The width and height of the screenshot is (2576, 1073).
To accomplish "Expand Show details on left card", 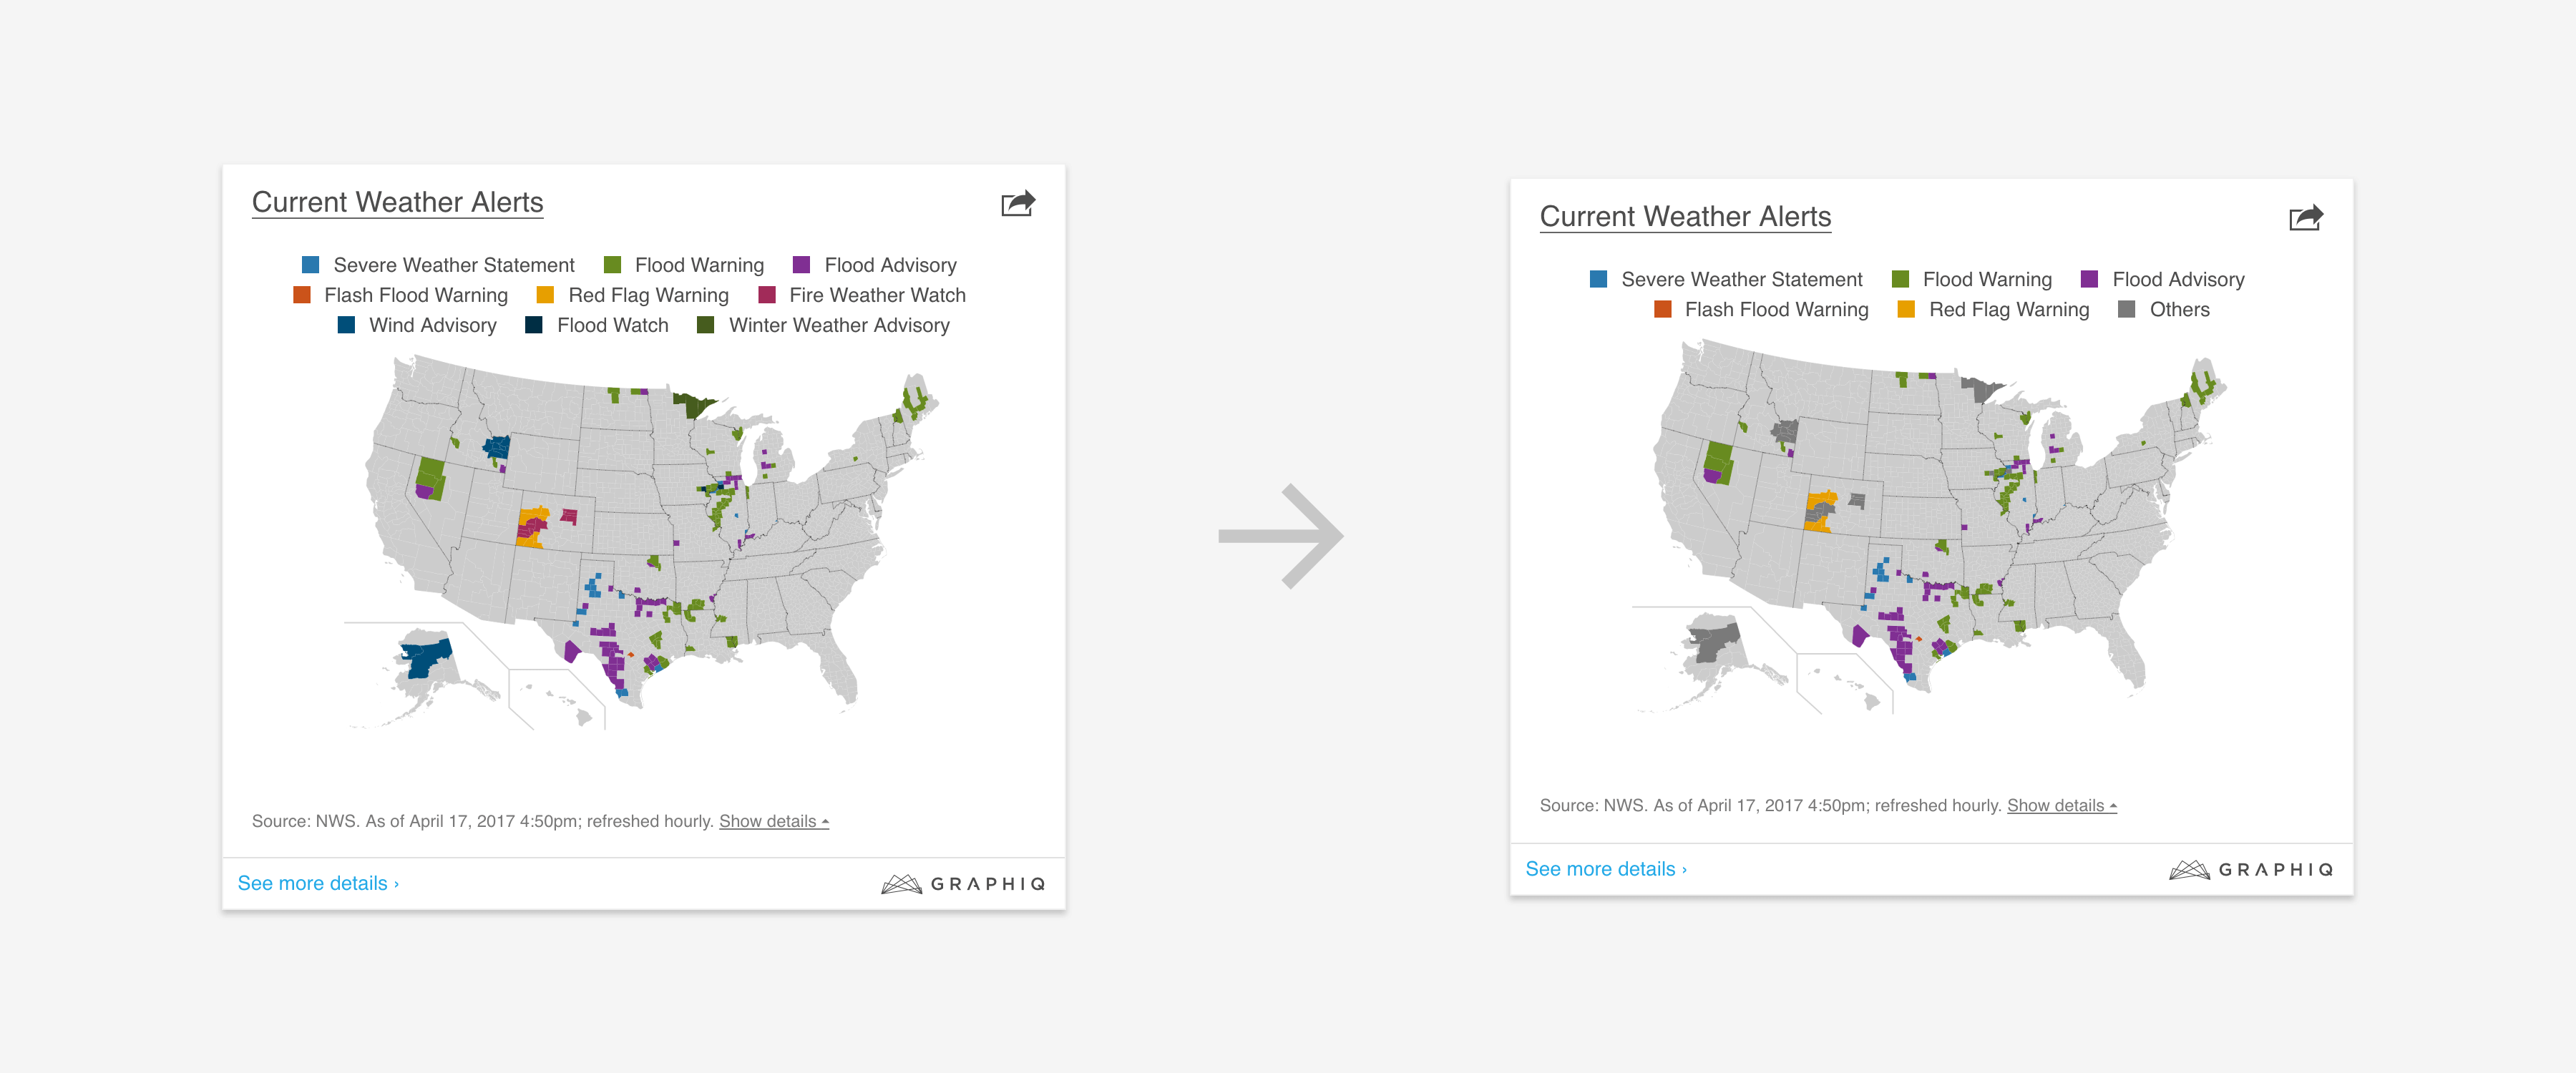I will point(773,822).
